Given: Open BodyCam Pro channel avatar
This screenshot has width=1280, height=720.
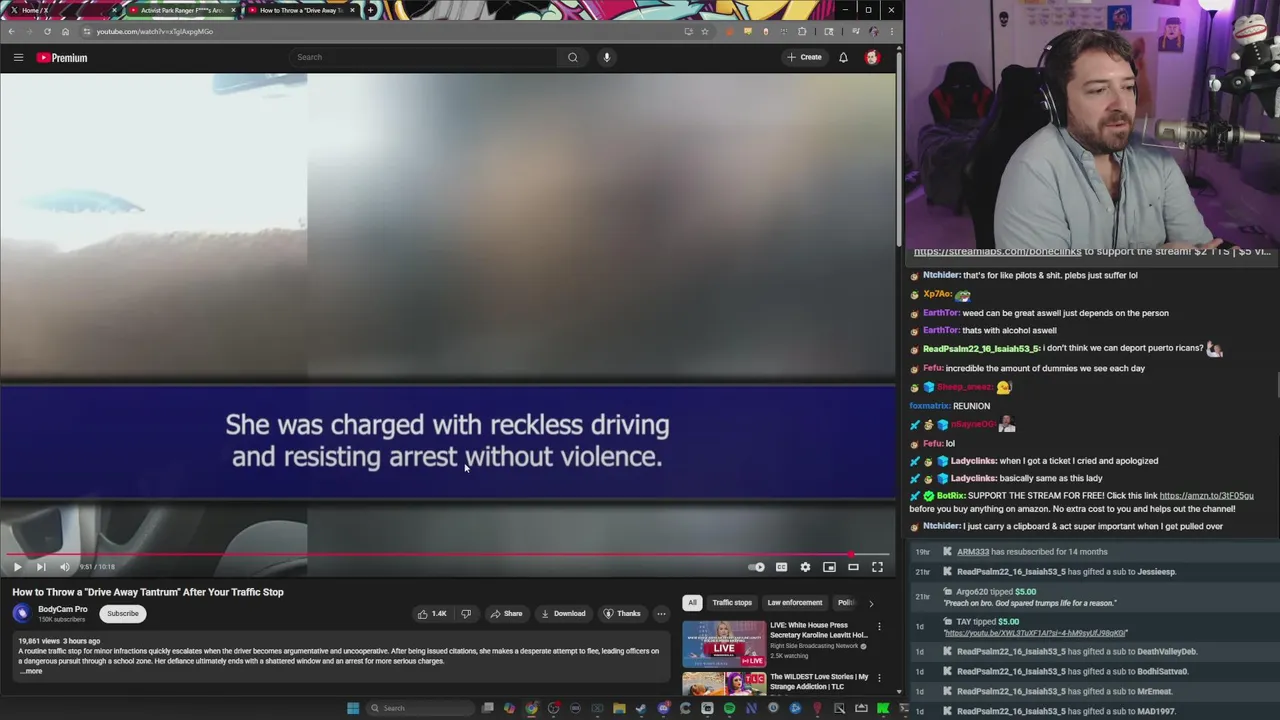Looking at the screenshot, I should 22,613.
